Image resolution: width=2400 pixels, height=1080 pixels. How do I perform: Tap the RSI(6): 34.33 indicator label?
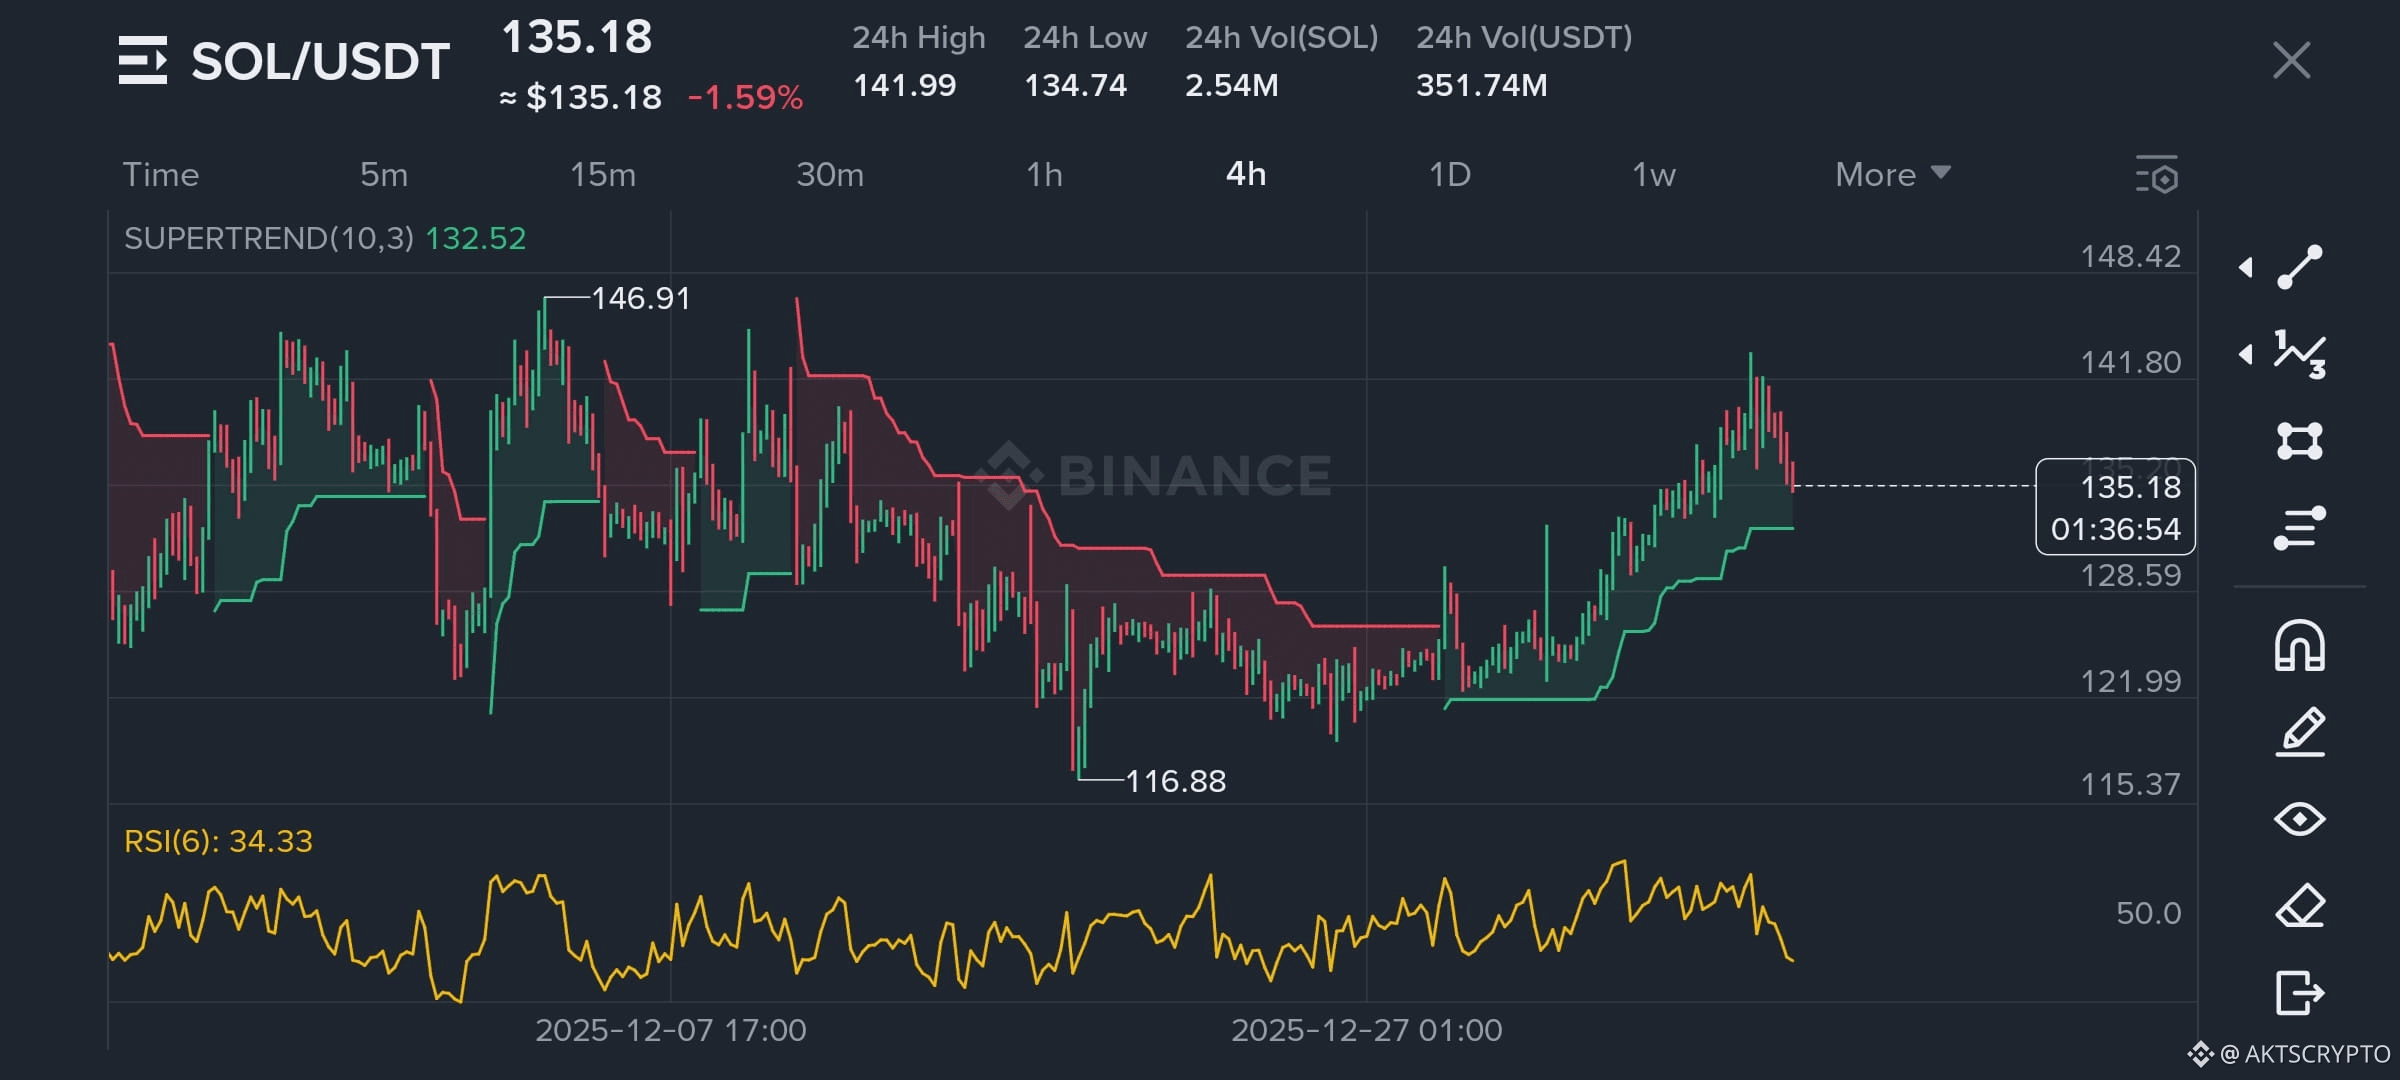[218, 841]
